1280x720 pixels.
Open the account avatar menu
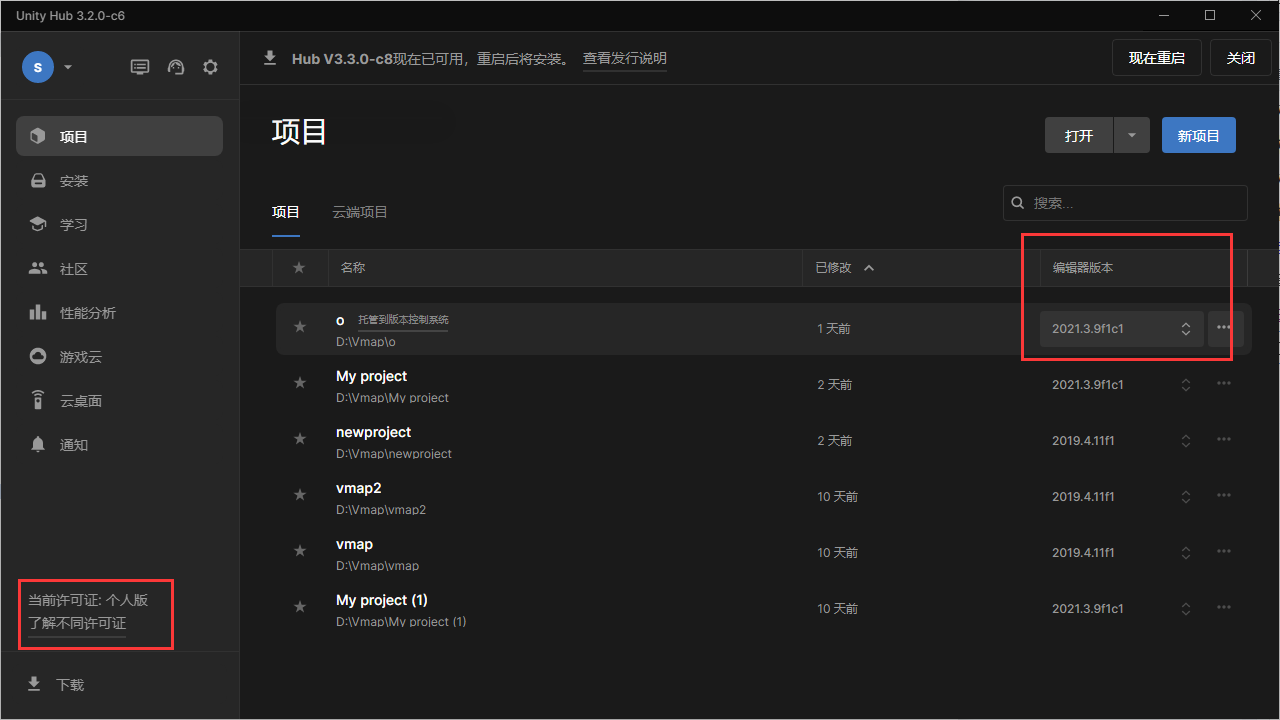point(38,67)
